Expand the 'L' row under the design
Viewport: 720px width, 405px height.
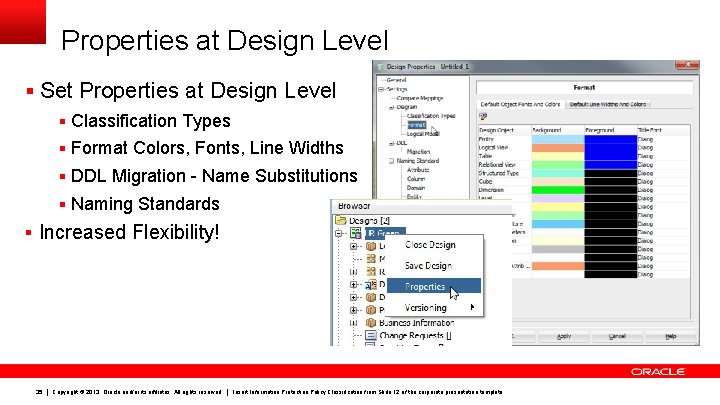coord(353,246)
